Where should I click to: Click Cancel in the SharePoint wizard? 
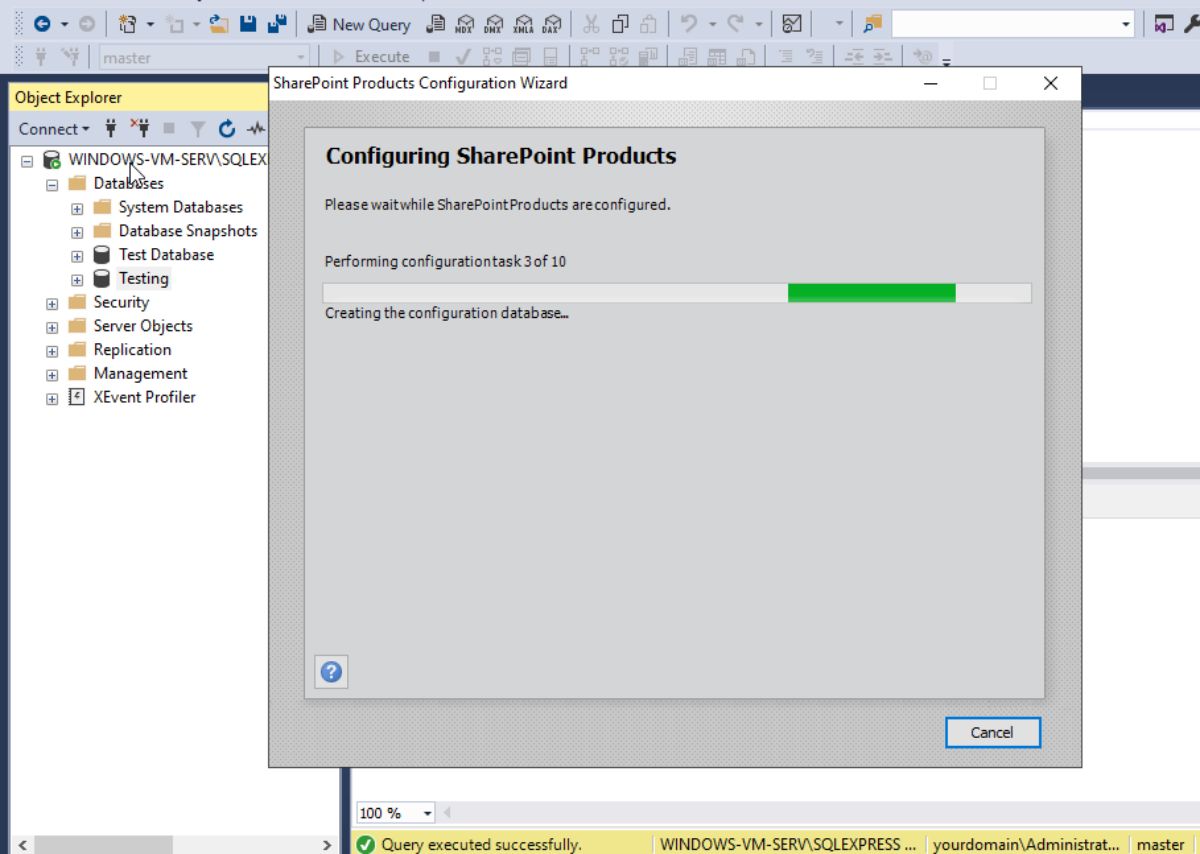pos(992,732)
